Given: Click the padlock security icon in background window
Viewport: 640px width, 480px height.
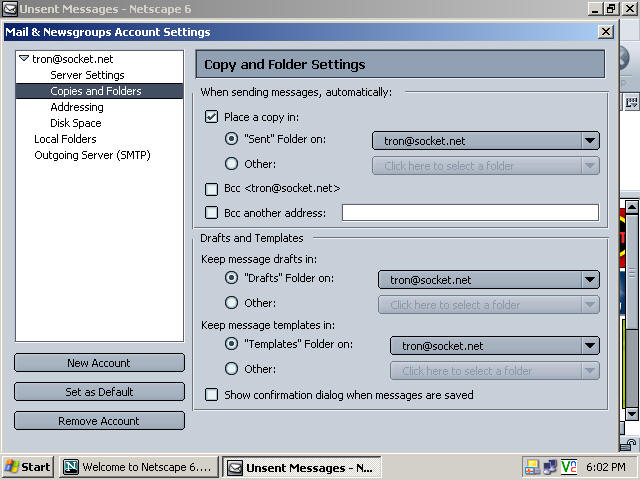Looking at the screenshot, I should coord(629,445).
